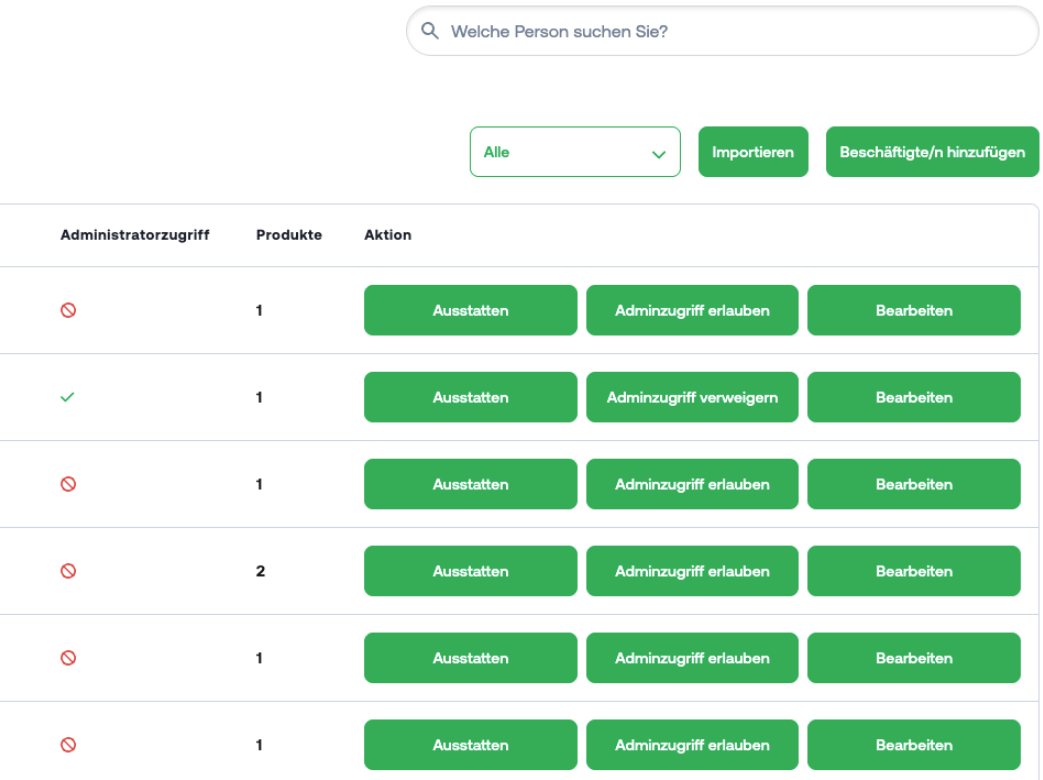The width and height of the screenshot is (1043, 780).
Task: Click 'Adminzugriff erlauben' for the two-product row
Action: click(692, 571)
